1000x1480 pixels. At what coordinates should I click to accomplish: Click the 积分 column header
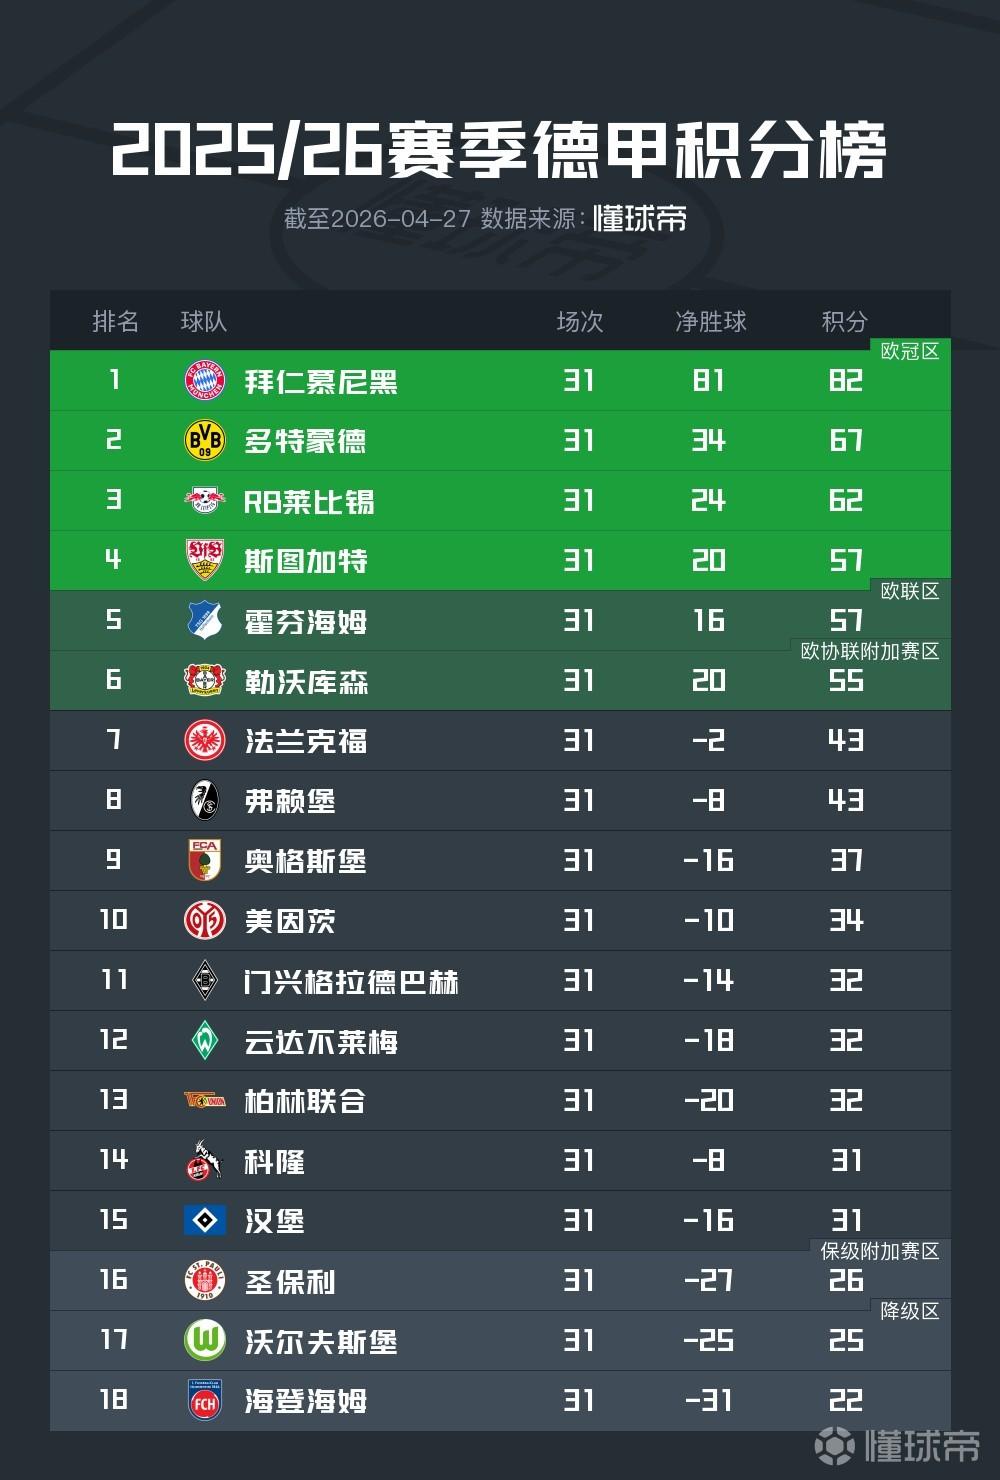click(x=845, y=321)
